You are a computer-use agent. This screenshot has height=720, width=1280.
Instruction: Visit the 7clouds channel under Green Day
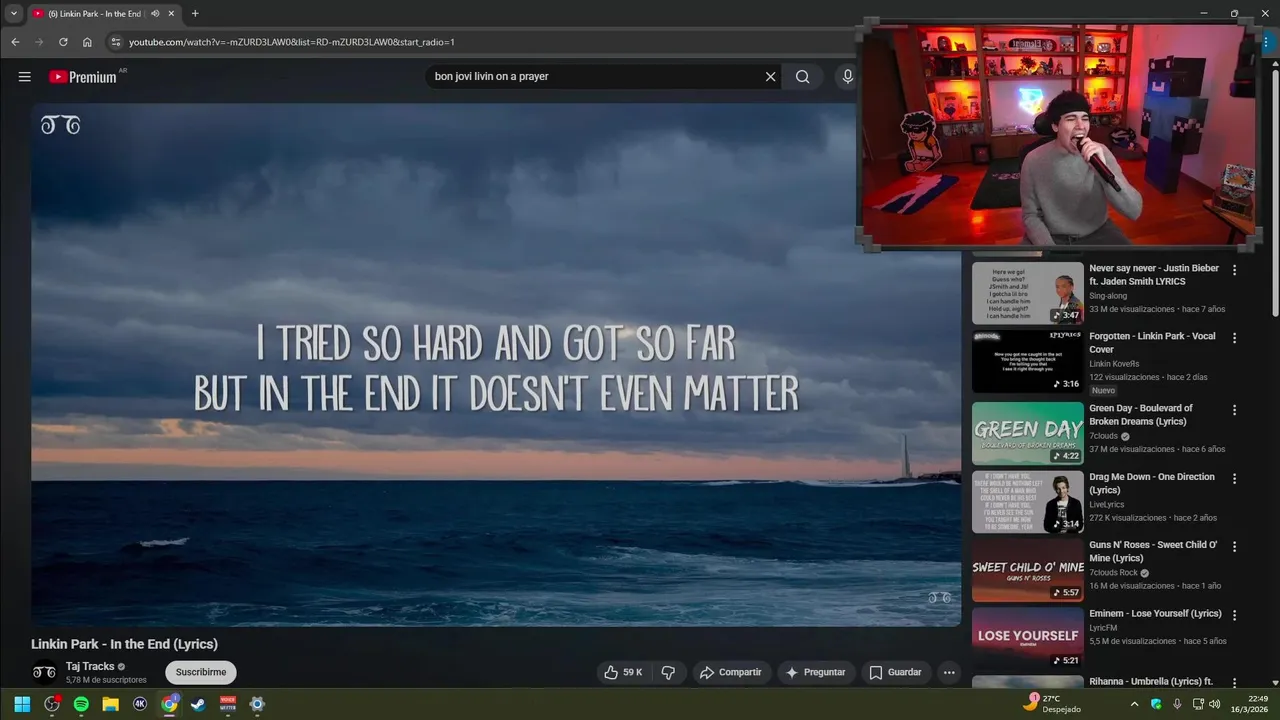coord(1103,436)
